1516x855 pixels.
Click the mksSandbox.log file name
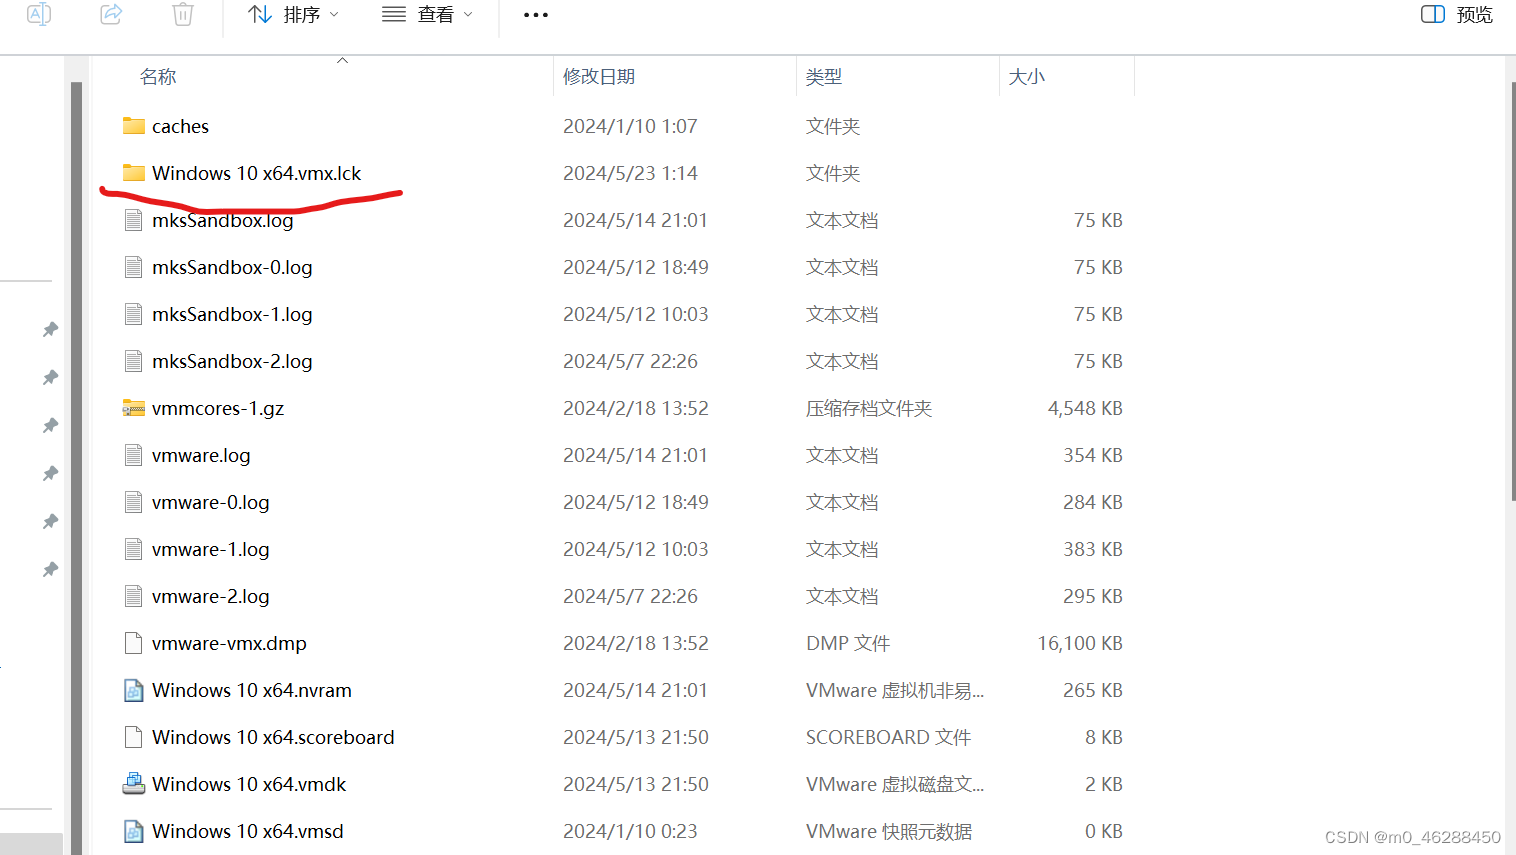223,220
